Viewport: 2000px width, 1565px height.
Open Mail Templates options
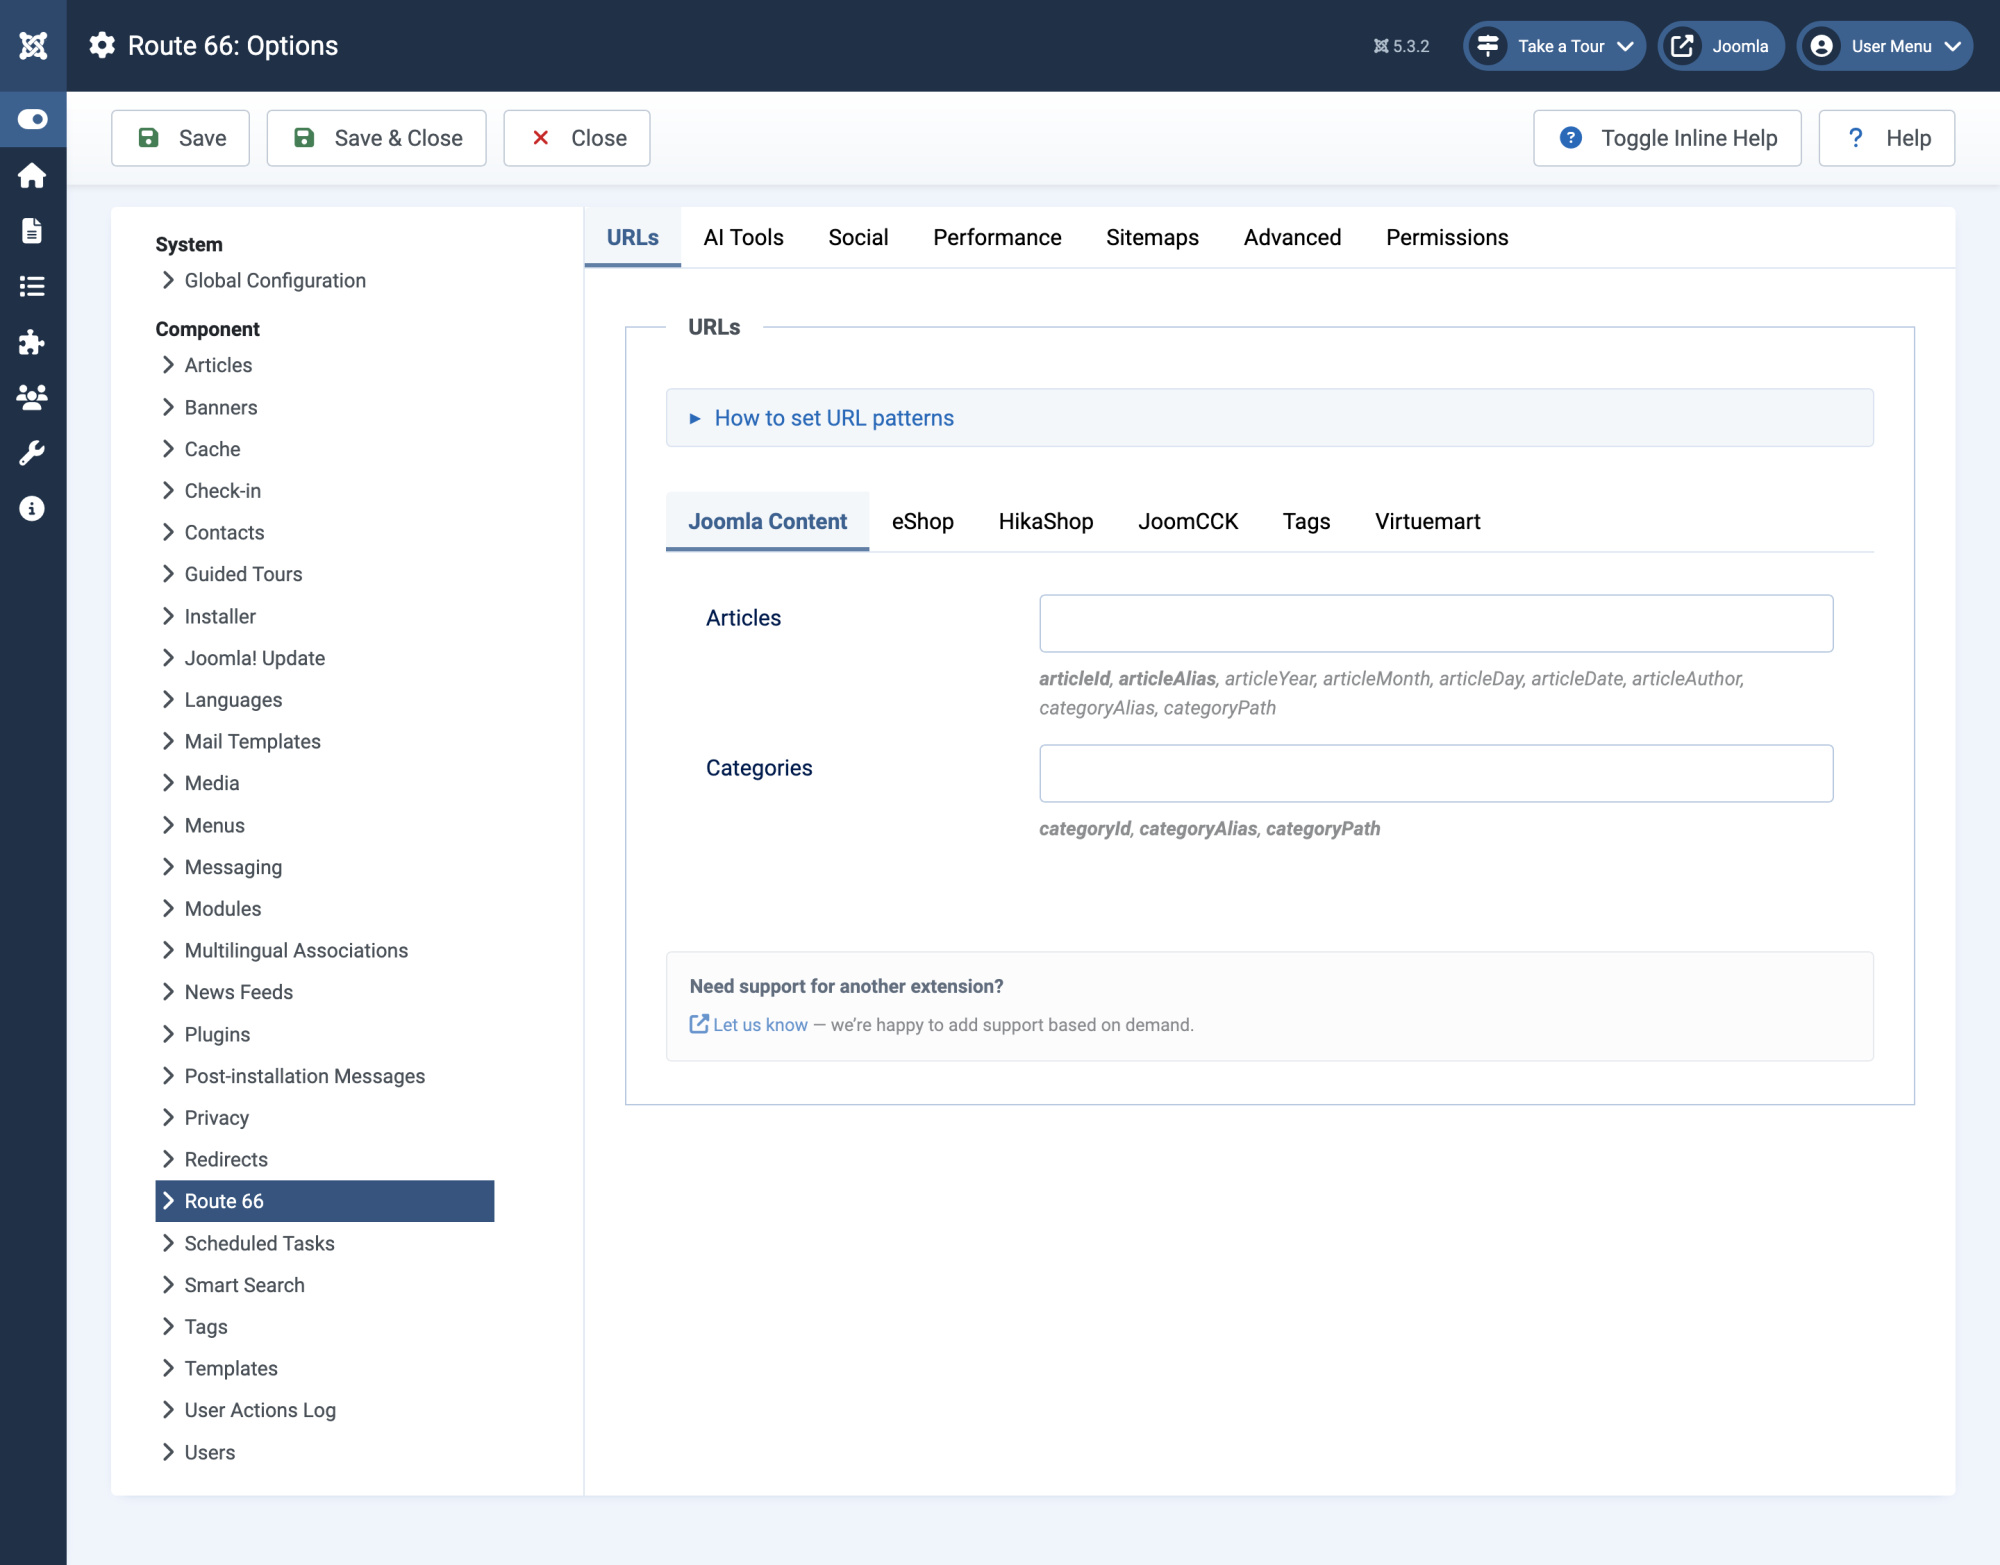pos(252,741)
